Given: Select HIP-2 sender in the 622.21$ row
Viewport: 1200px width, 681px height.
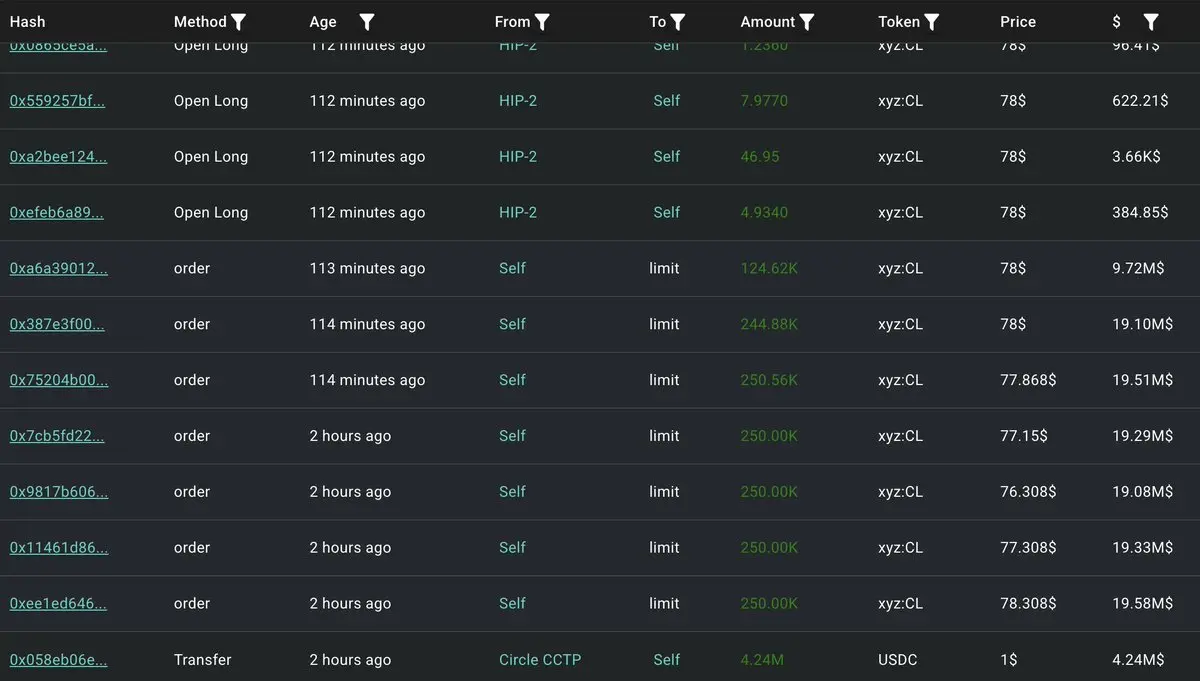Looking at the screenshot, I should [x=518, y=101].
